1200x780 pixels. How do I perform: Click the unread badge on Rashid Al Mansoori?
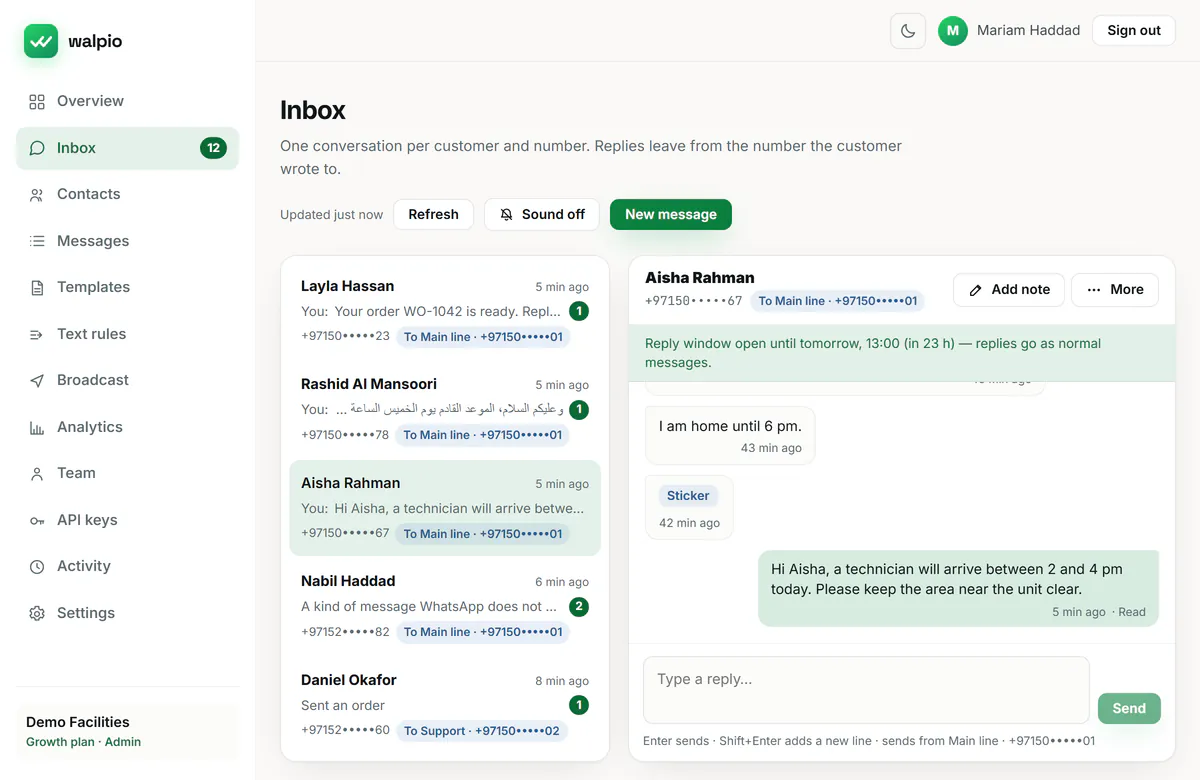579,409
